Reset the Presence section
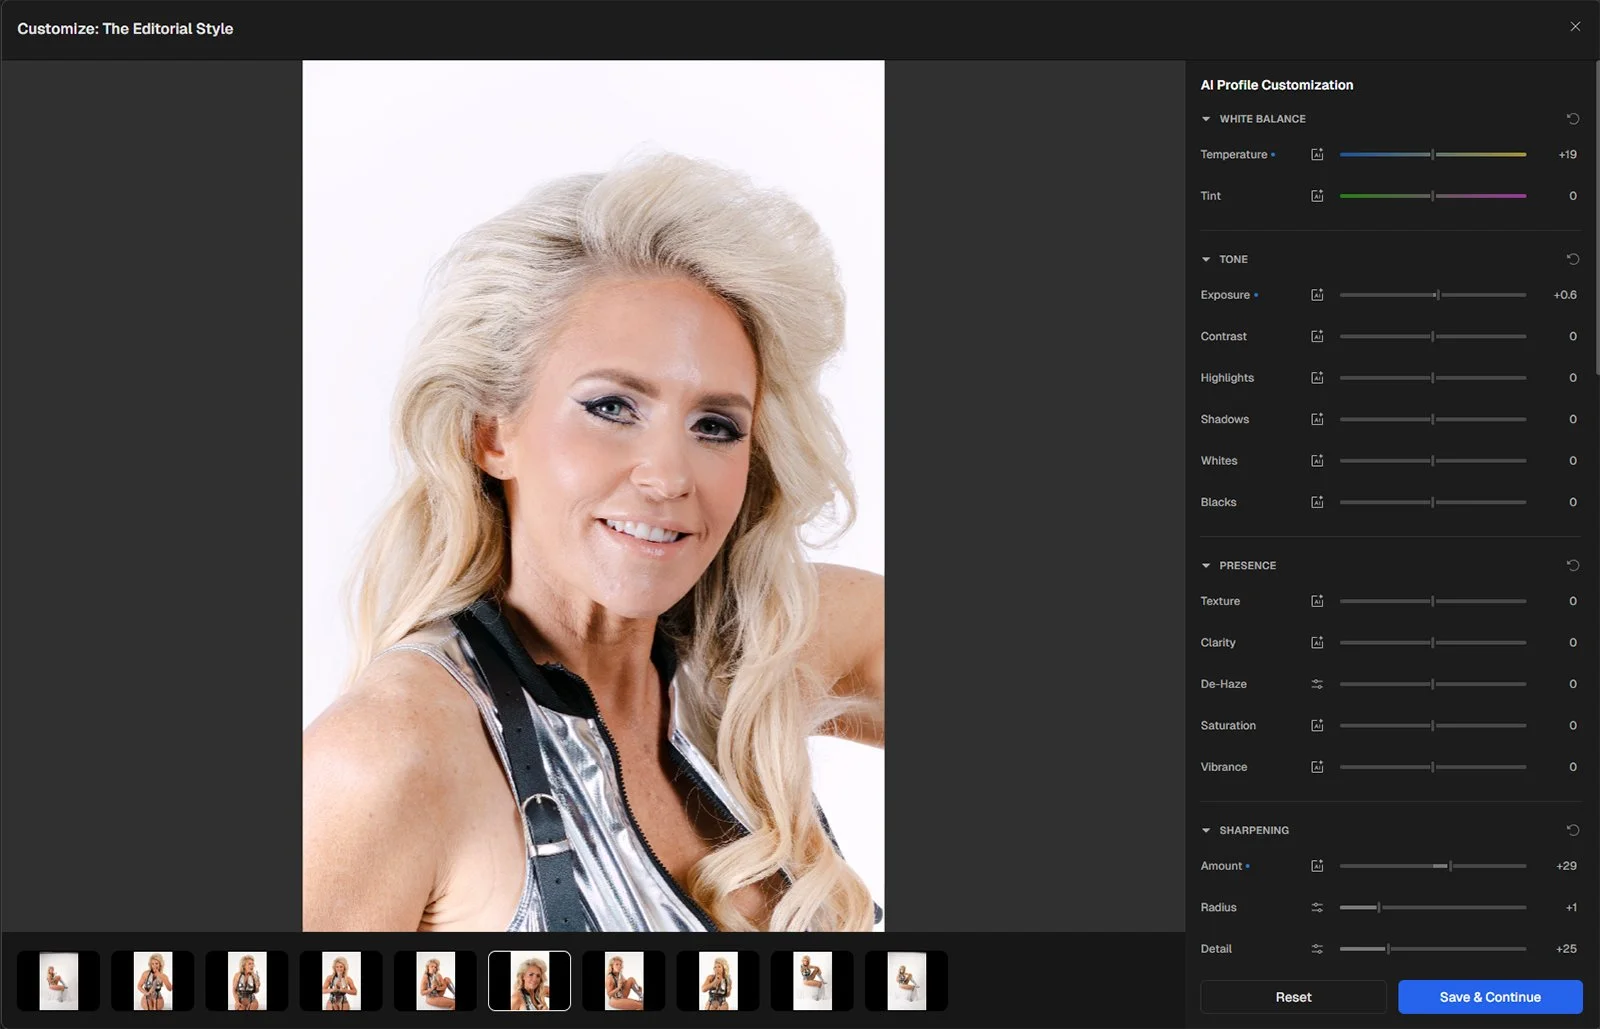Screen dimensions: 1600x1029 coord(1572,566)
